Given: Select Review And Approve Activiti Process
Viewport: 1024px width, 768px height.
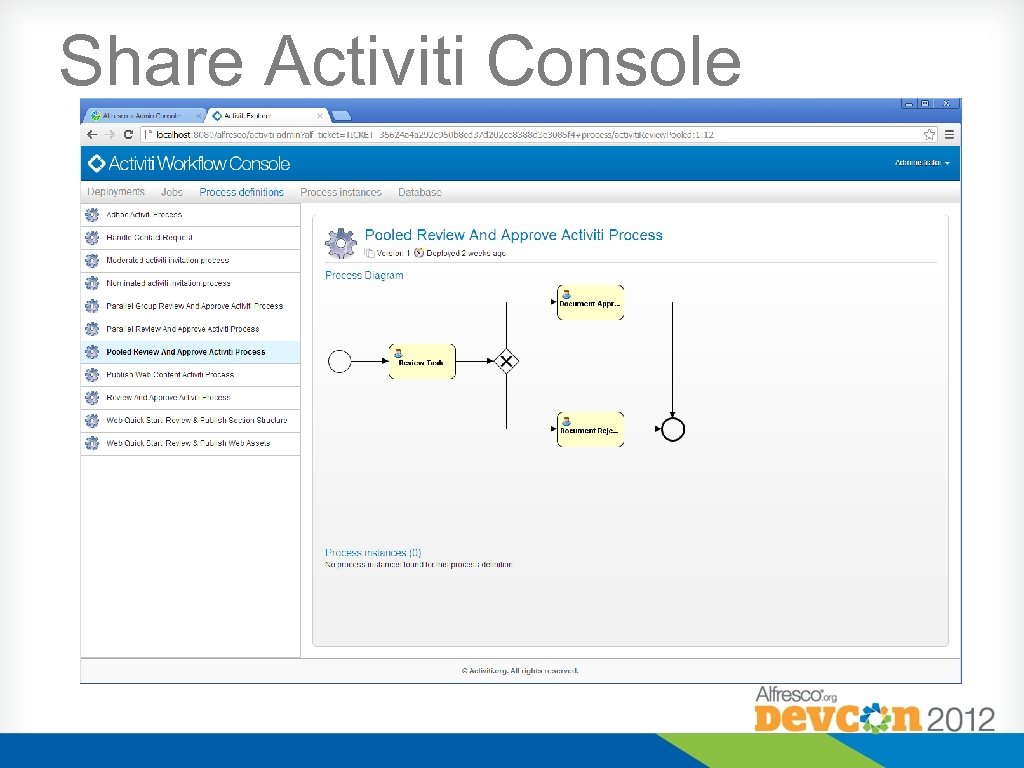Looking at the screenshot, I should pos(190,398).
